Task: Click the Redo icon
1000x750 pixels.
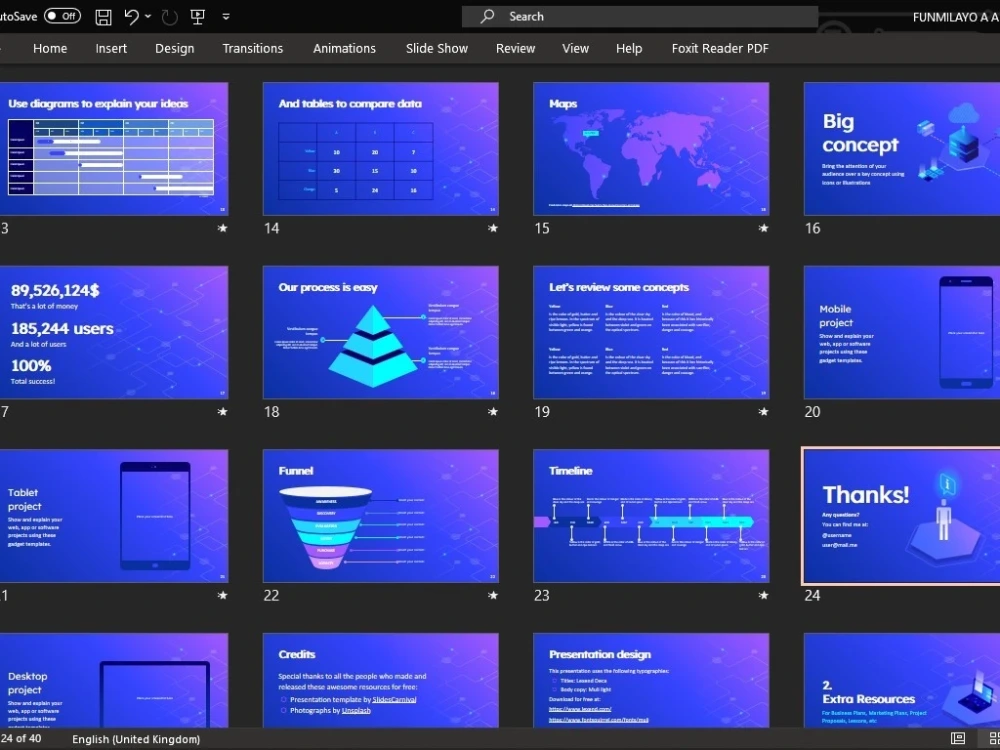Action: tap(169, 17)
